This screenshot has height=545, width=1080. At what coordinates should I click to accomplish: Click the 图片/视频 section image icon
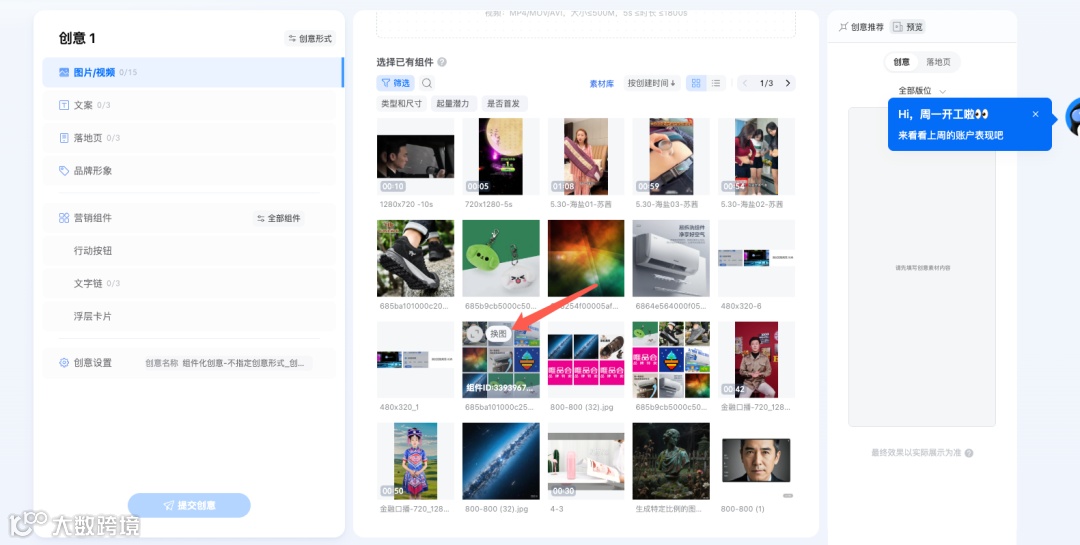coord(64,72)
